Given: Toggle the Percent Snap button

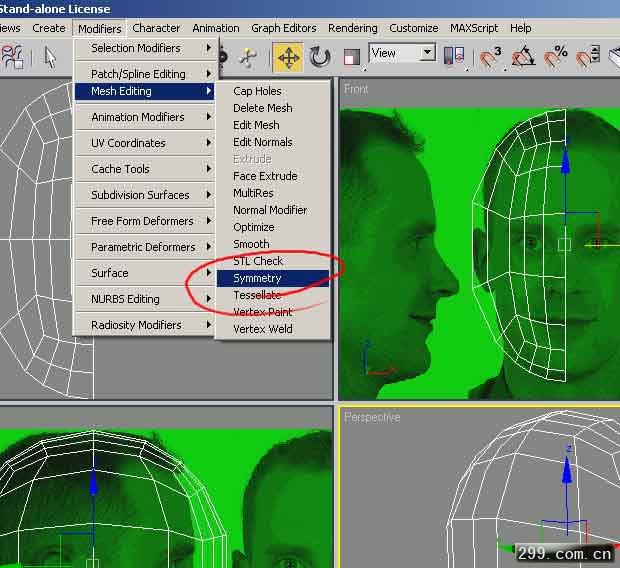Looking at the screenshot, I should point(555,57).
